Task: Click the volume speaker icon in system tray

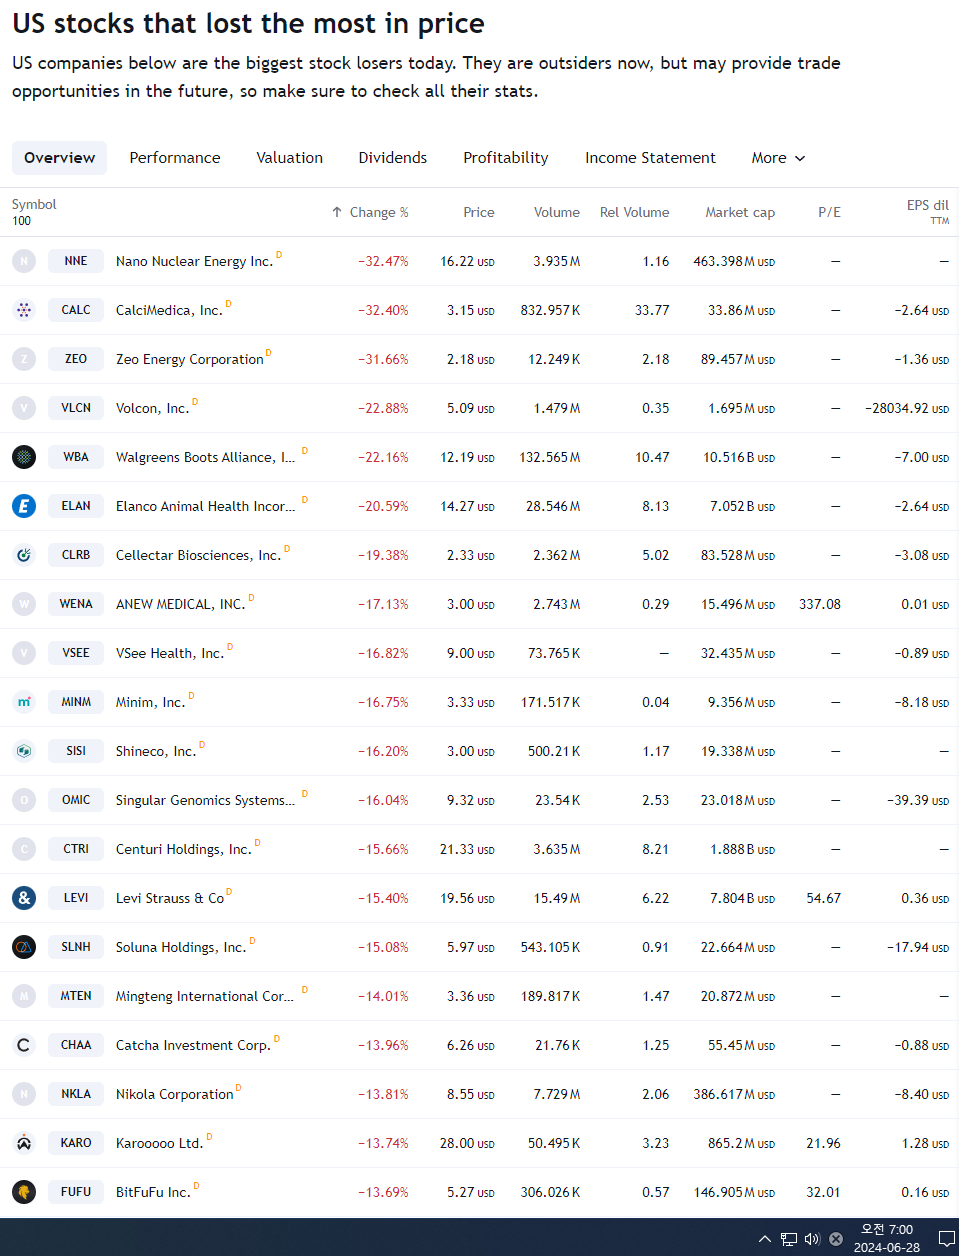Action: pyautogui.click(x=812, y=1239)
